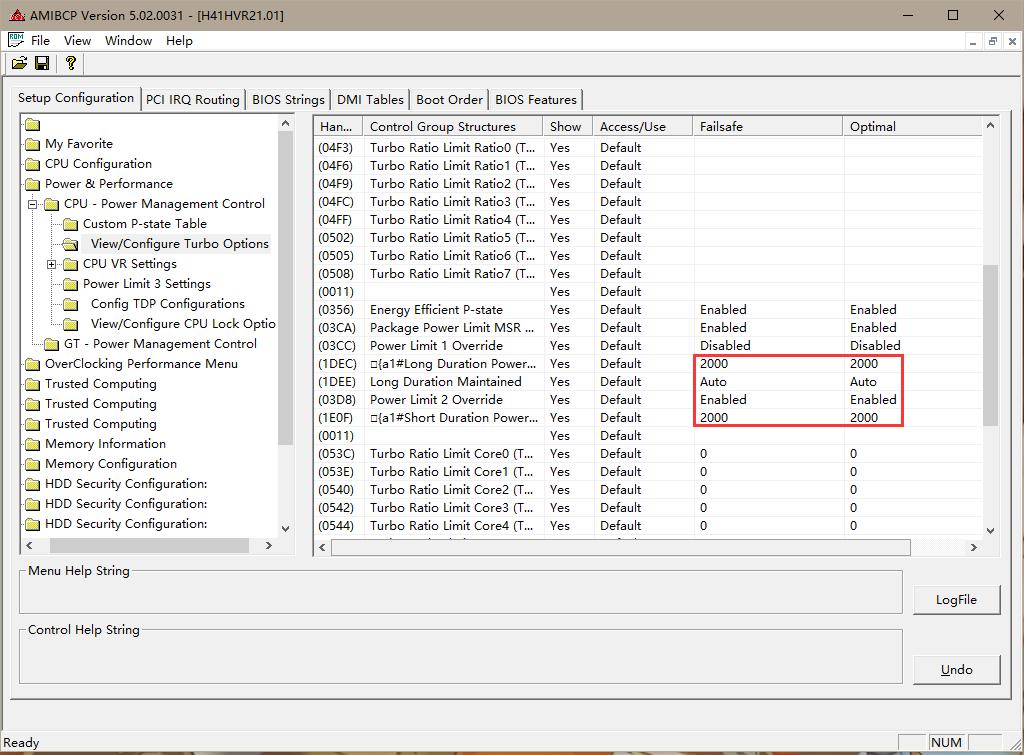Viewport: 1024px width, 755px height.
Task: Collapse the CPU - Power Management Control node
Action: [x=33, y=204]
